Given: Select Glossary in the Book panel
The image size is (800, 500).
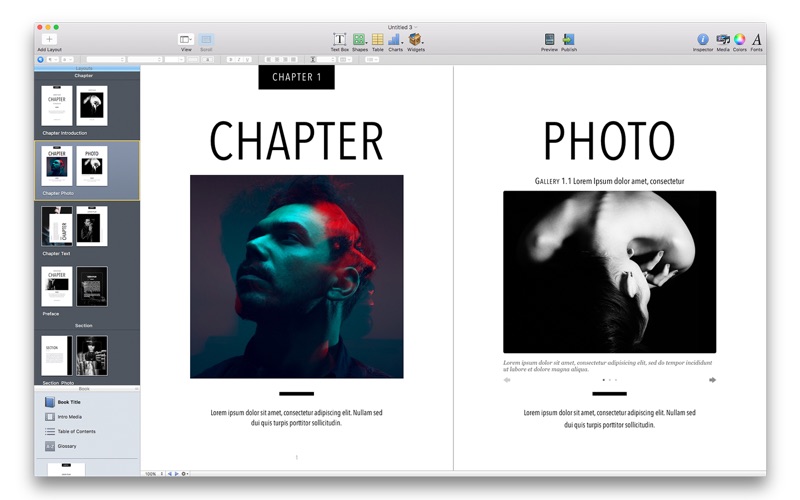Looking at the screenshot, I should click(x=67, y=446).
